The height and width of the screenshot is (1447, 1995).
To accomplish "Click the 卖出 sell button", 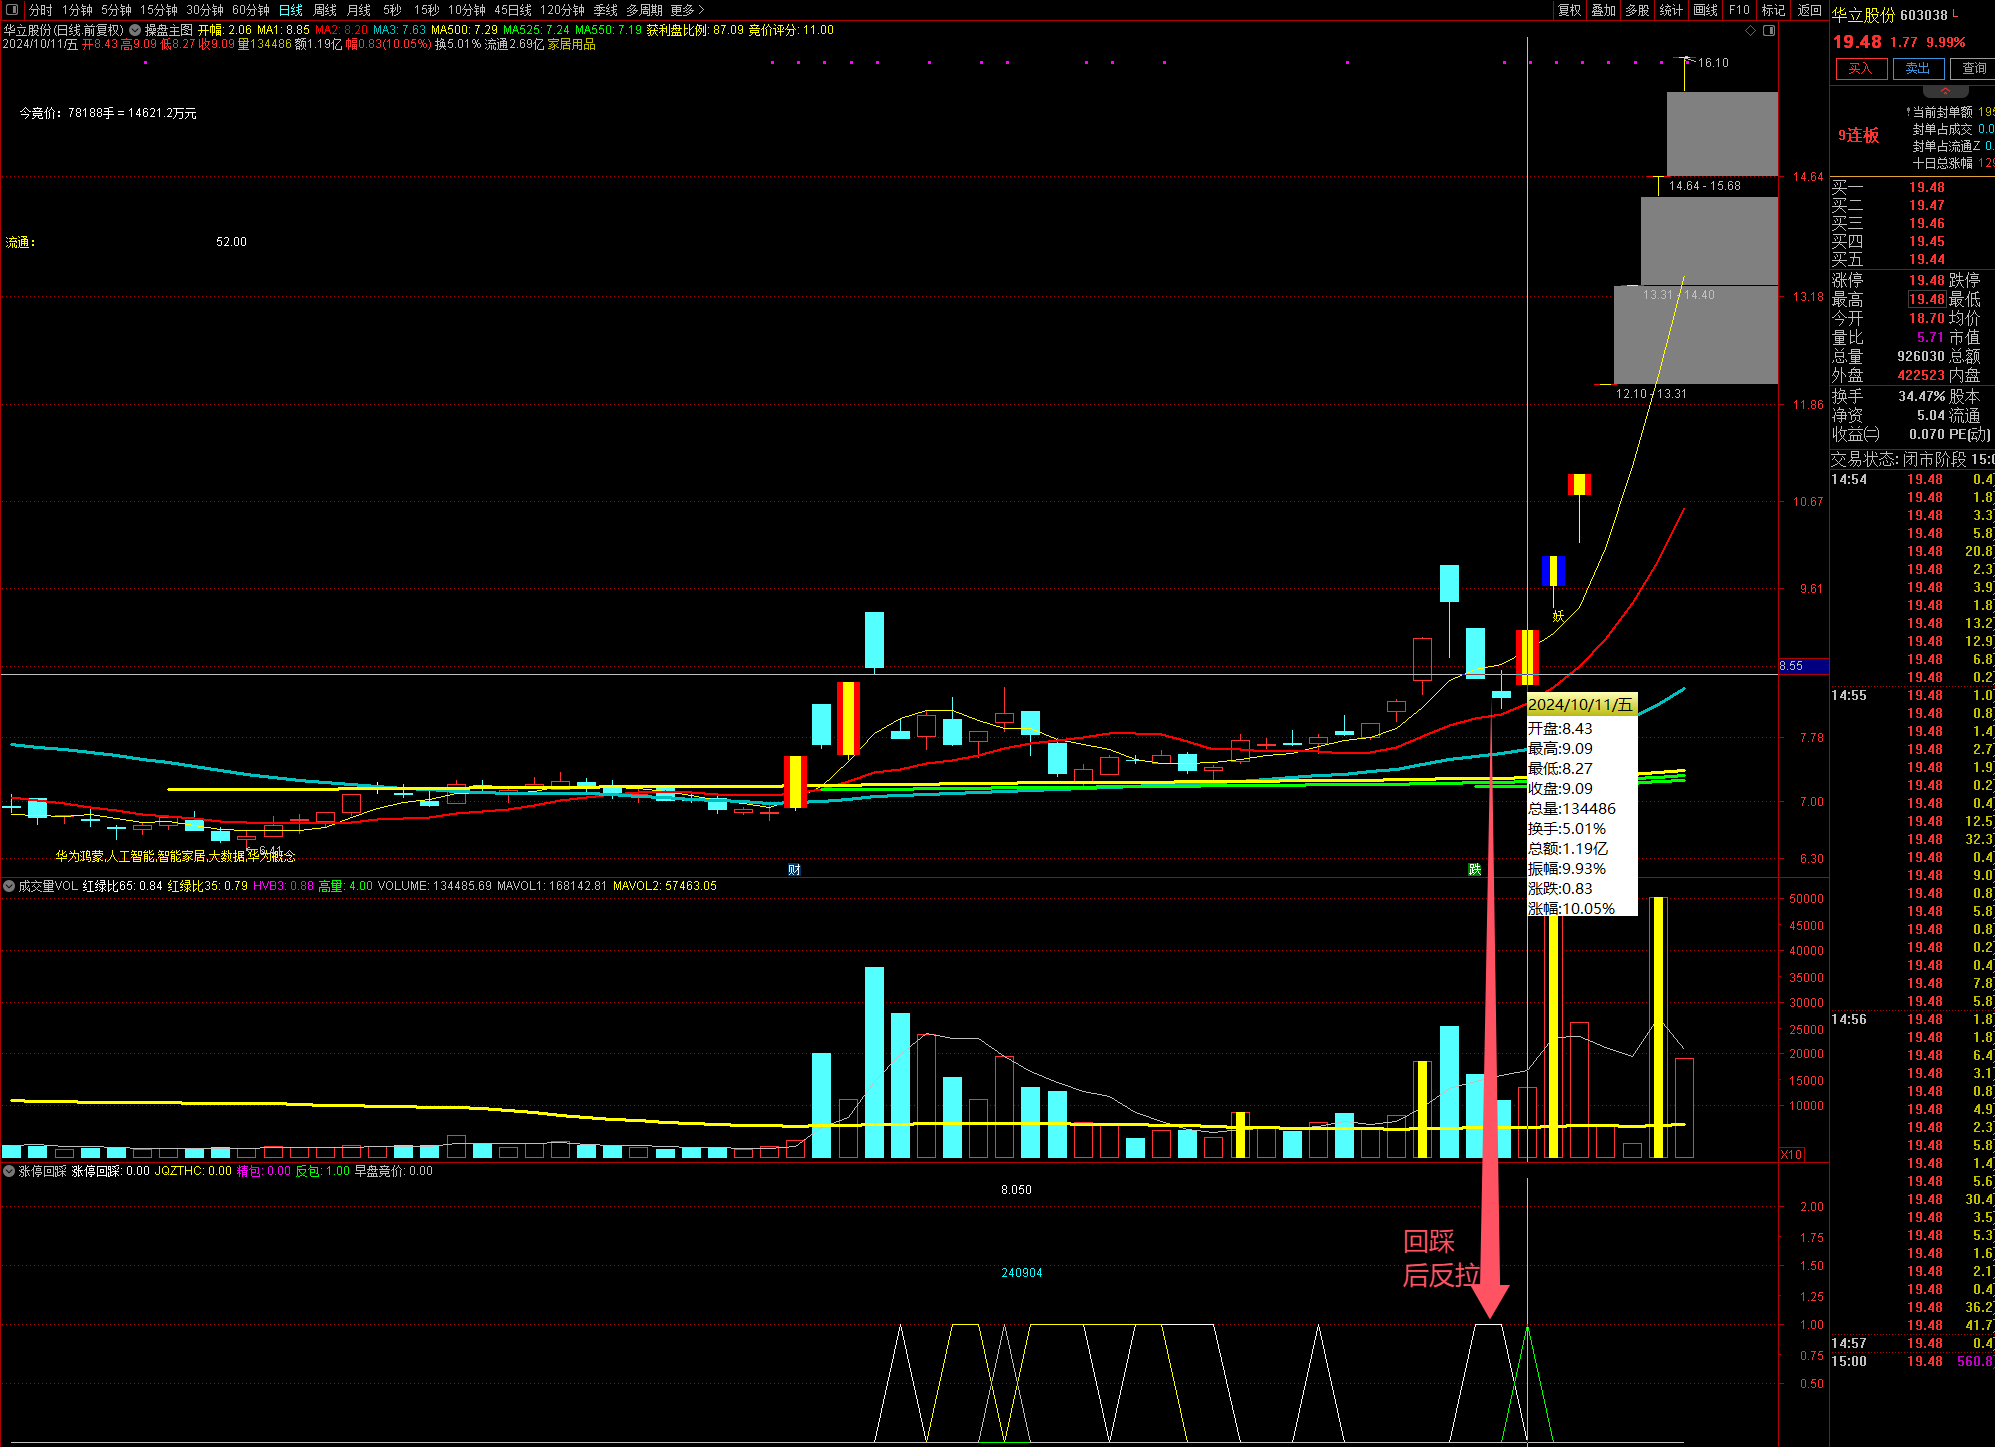I will click(x=1917, y=69).
